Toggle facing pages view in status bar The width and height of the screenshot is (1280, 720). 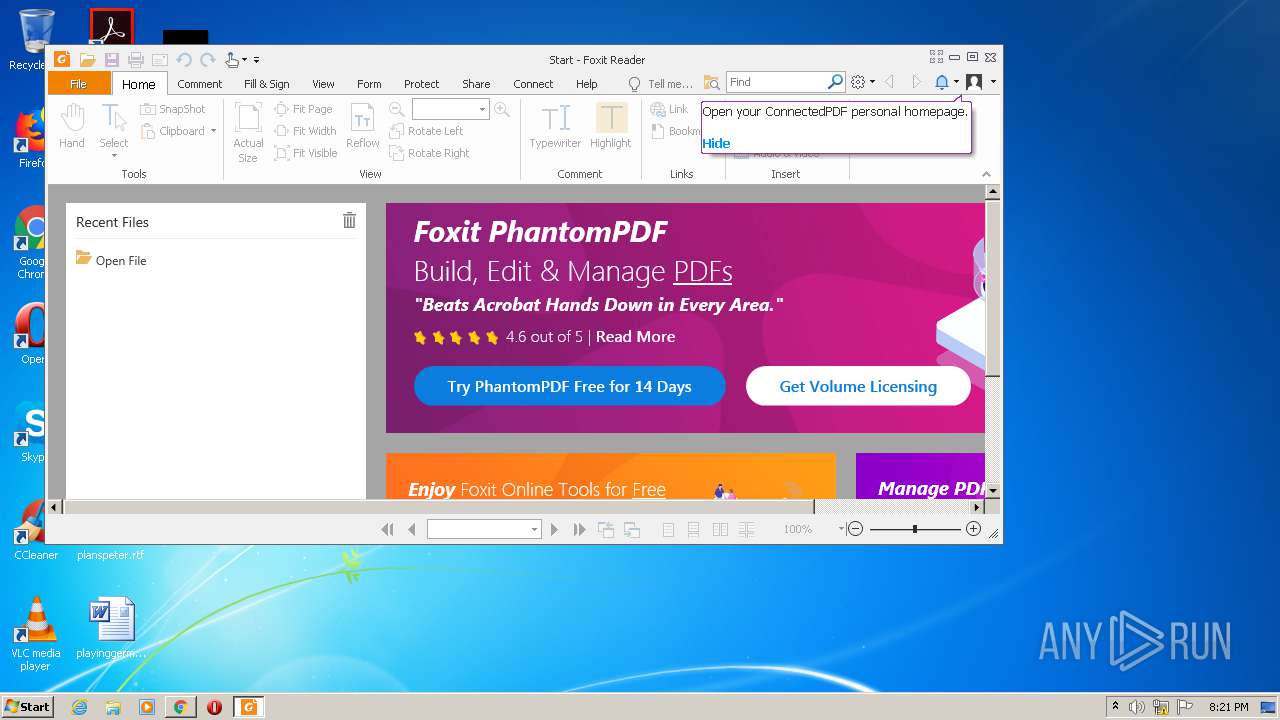click(720, 529)
